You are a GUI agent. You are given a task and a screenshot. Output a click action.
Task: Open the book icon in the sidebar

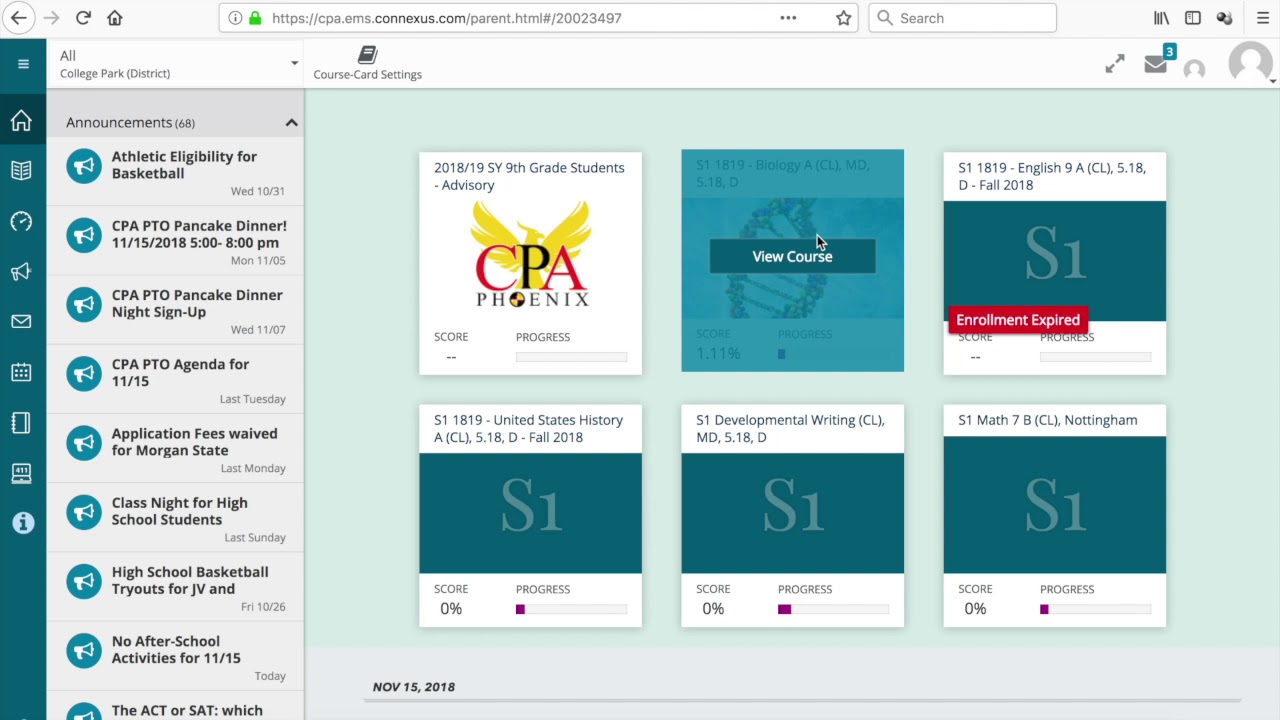tap(21, 171)
